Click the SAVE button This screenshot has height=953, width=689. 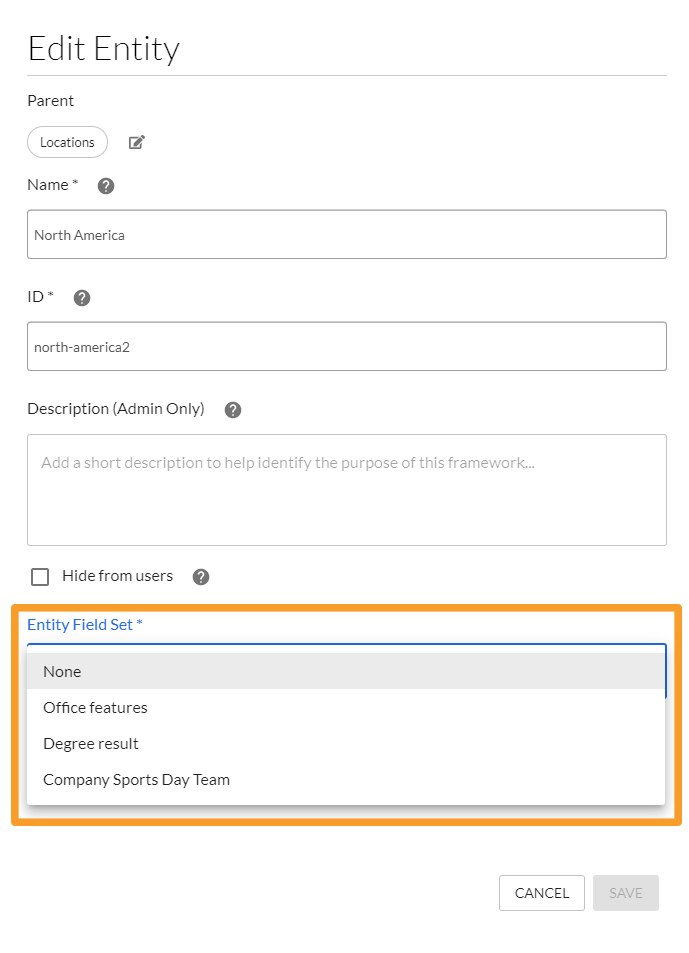pyautogui.click(x=626, y=893)
